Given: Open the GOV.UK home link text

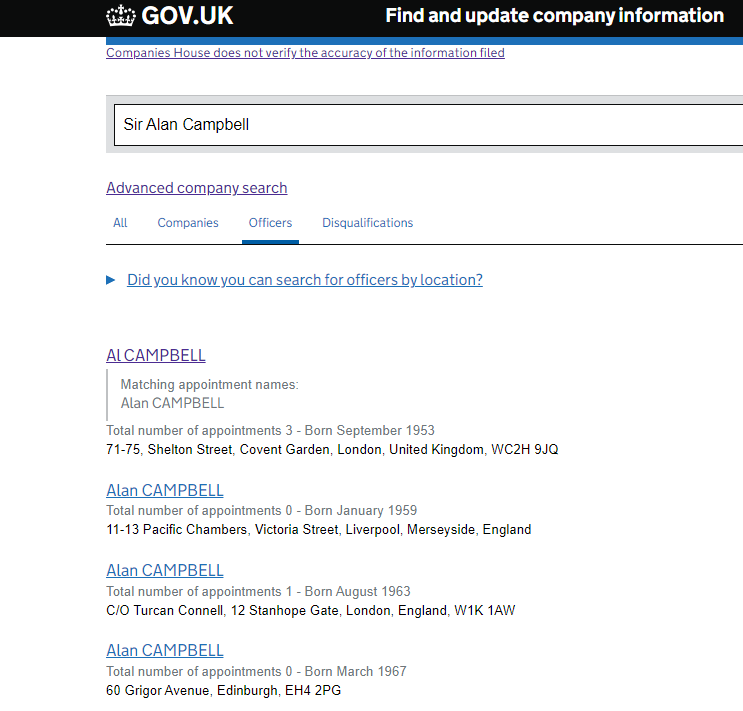Looking at the screenshot, I should pyautogui.click(x=187, y=16).
